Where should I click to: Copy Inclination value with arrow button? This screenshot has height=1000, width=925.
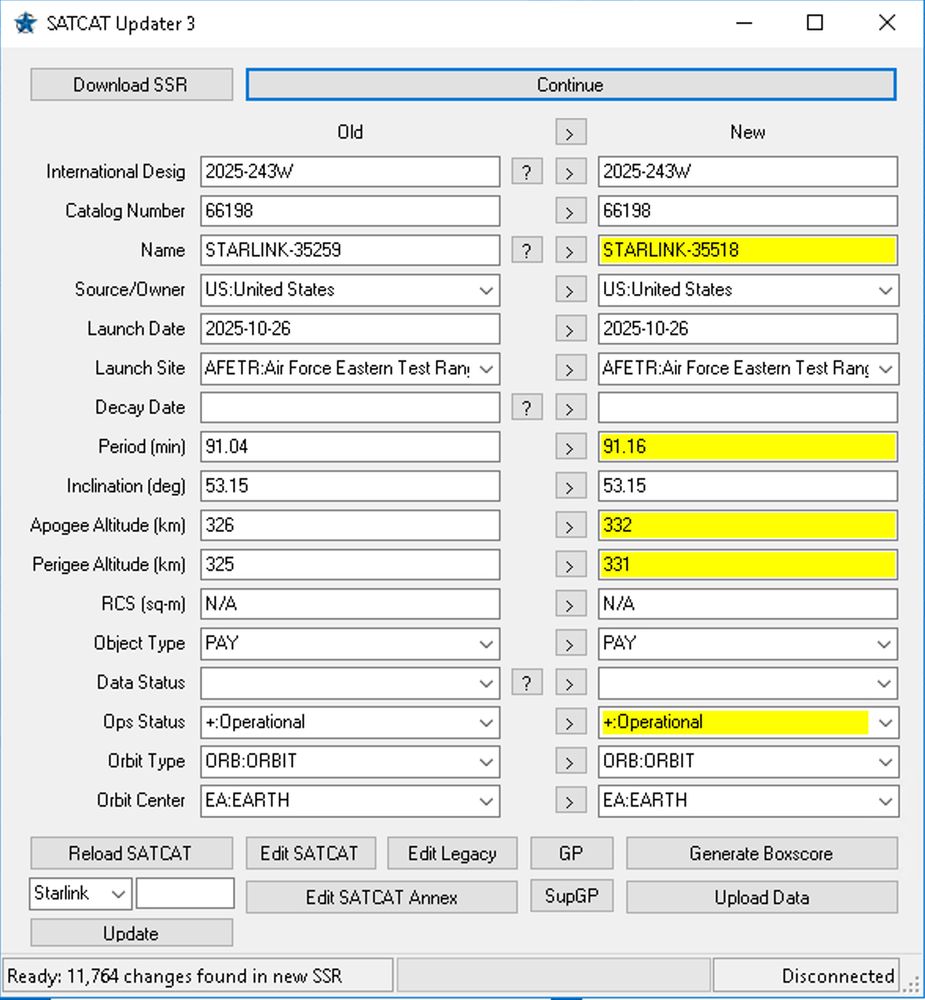pos(571,487)
